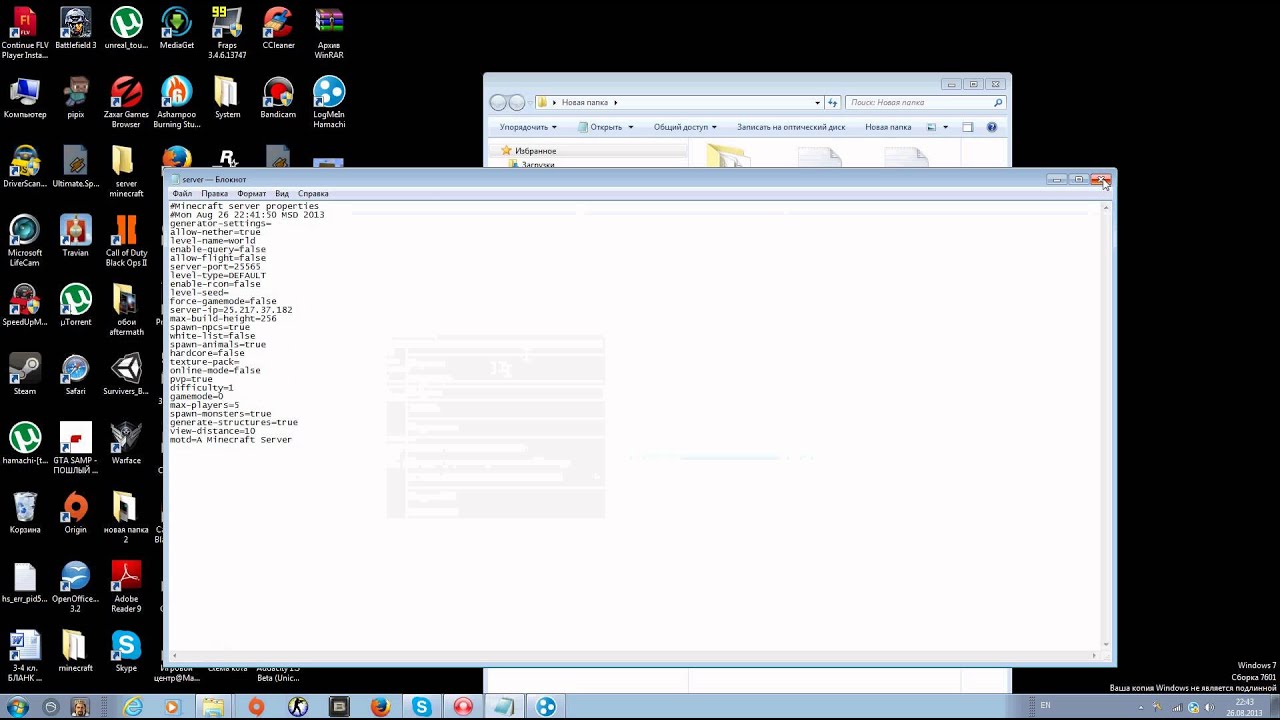Image resolution: width=1280 pixels, height=720 pixels.
Task: Open the Safari desktop icon
Action: click(75, 375)
